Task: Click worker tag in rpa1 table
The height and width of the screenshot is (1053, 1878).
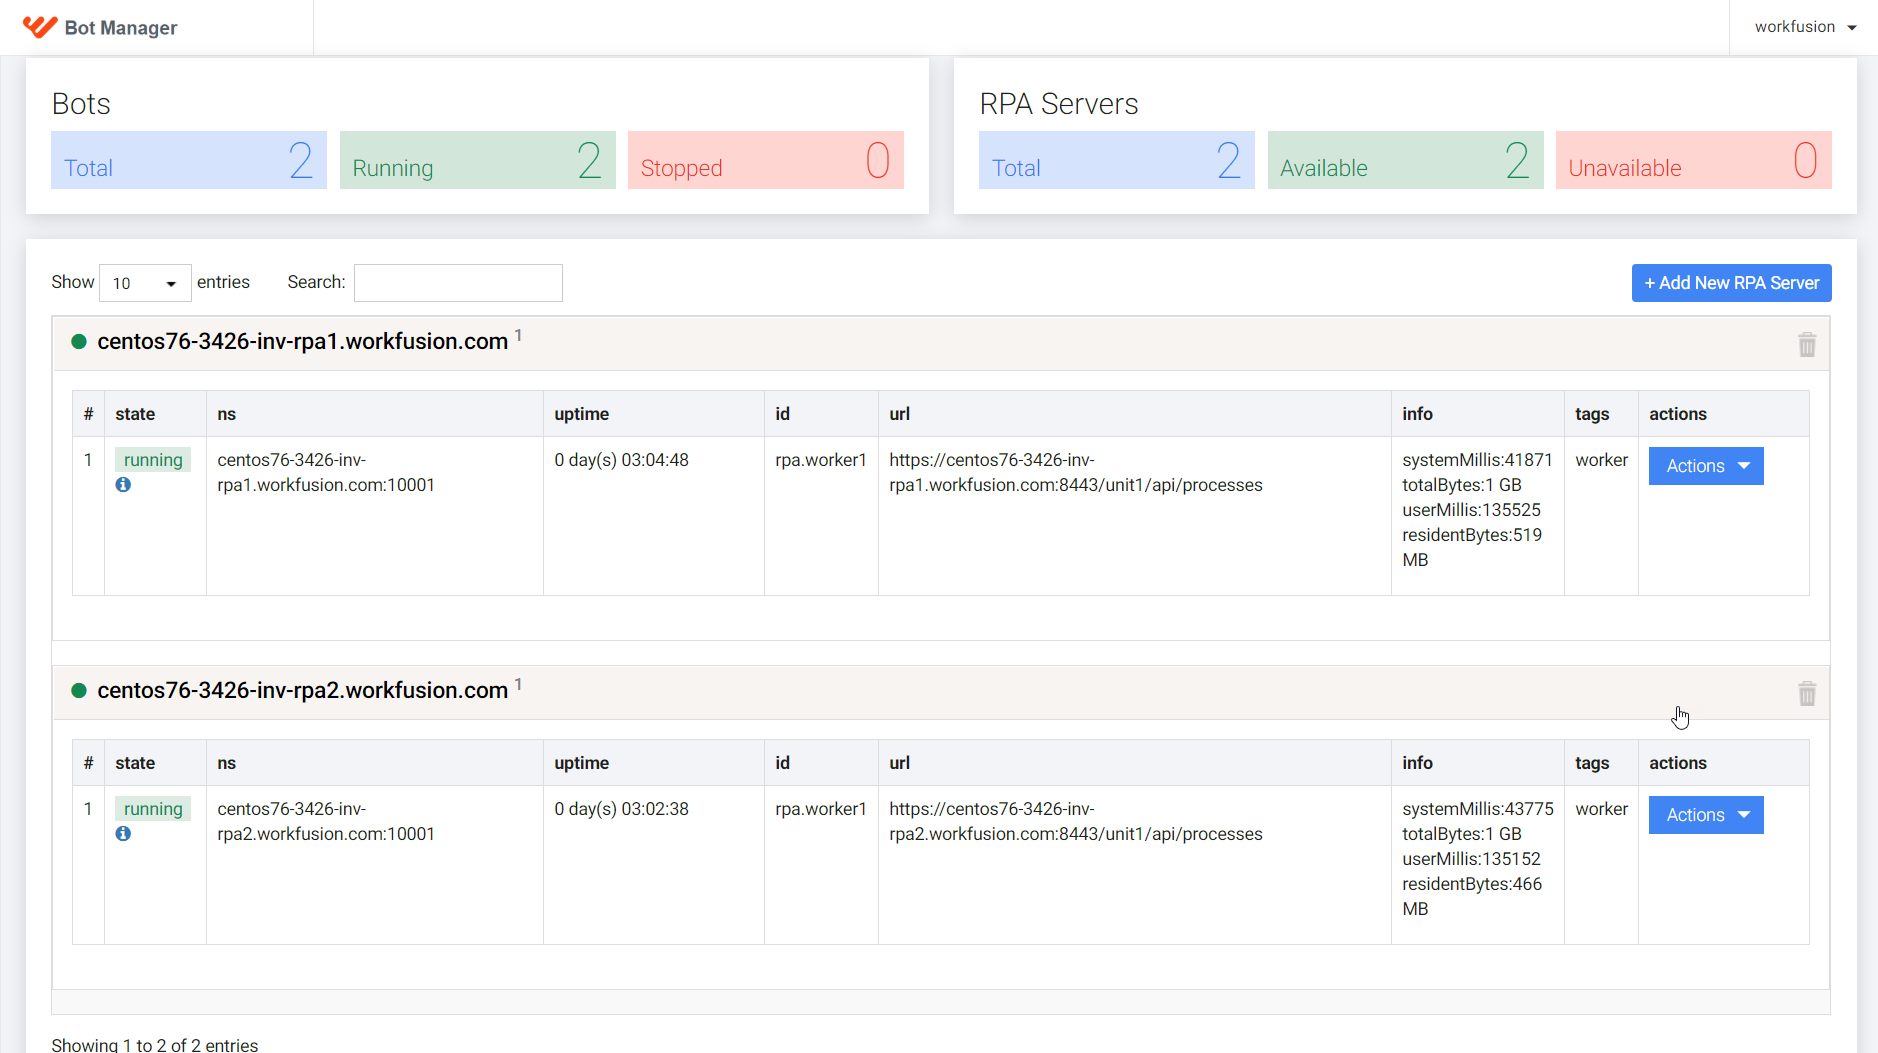Action: pos(1602,460)
